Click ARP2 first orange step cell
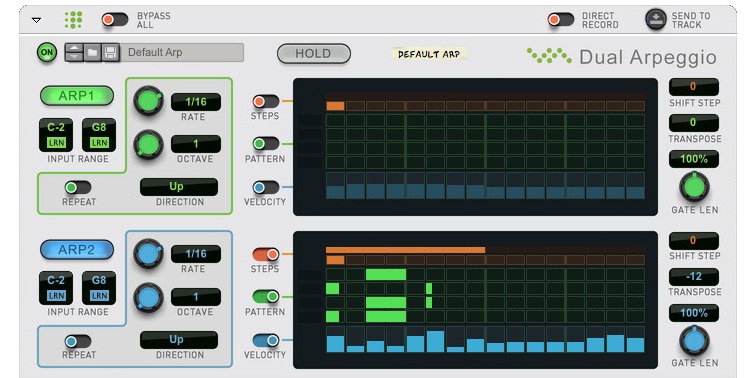Image resolution: width=756 pixels, height=378 pixels. (x=335, y=260)
